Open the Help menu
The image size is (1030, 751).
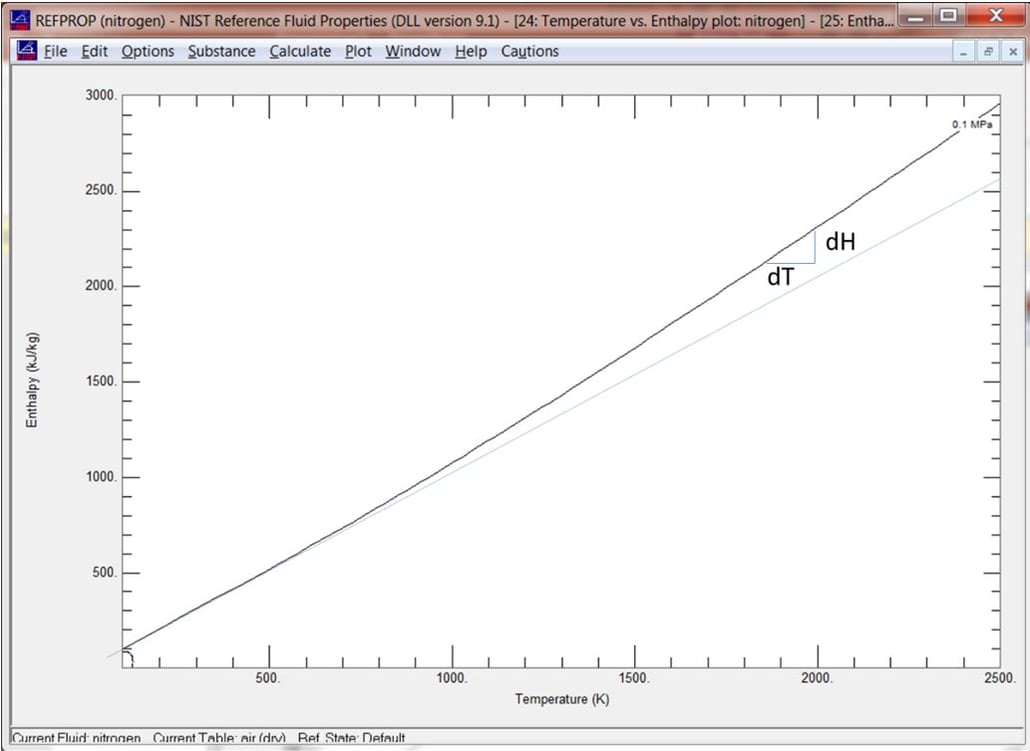pyautogui.click(x=470, y=51)
